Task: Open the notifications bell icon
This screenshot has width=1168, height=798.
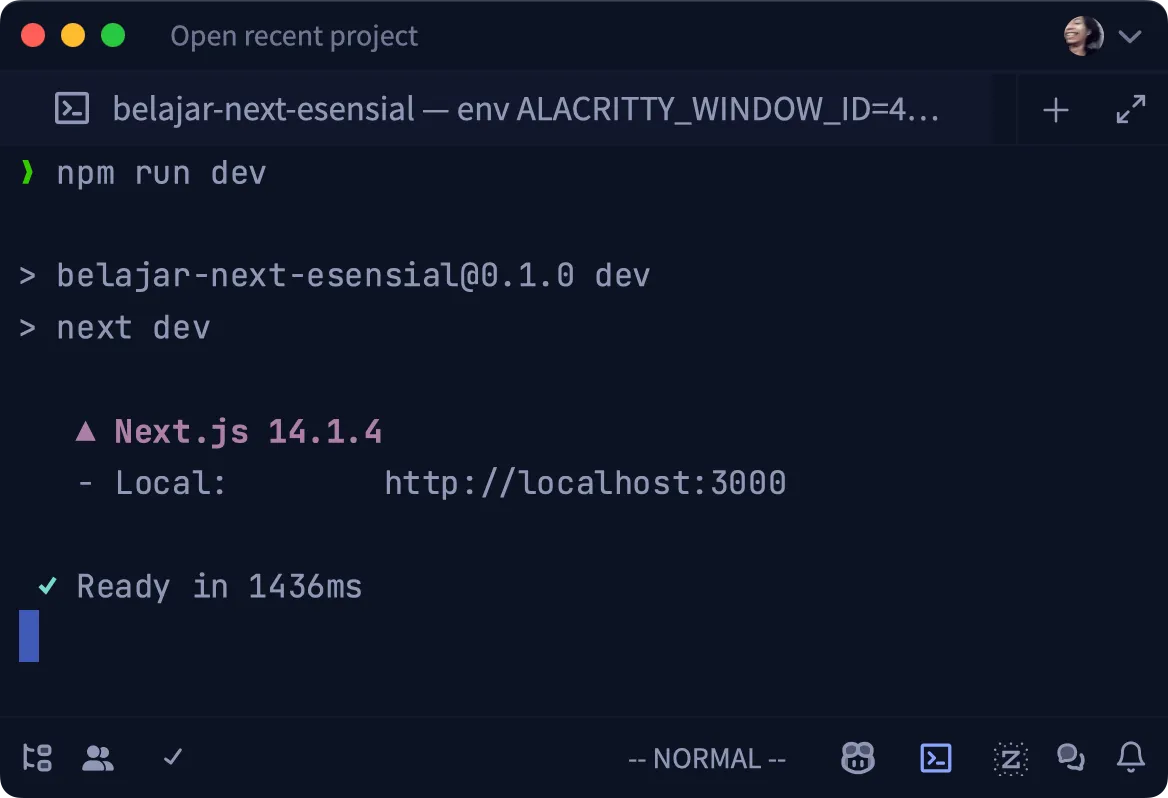Action: click(x=1130, y=758)
